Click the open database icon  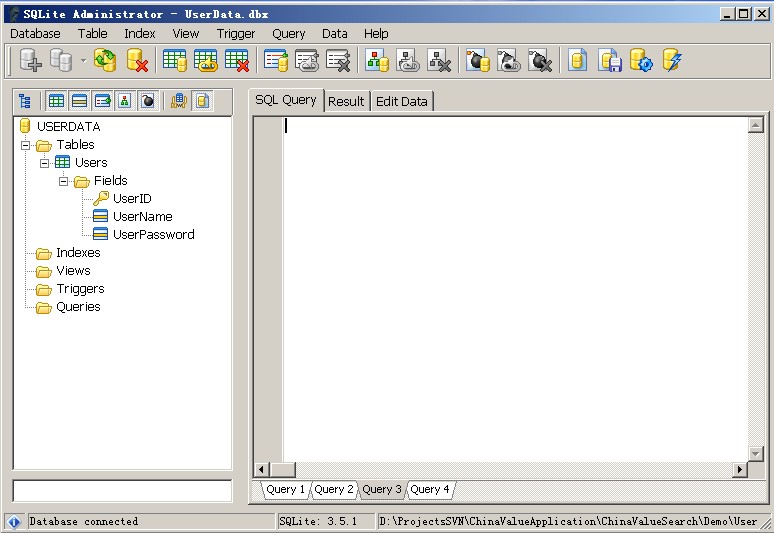coord(61,61)
